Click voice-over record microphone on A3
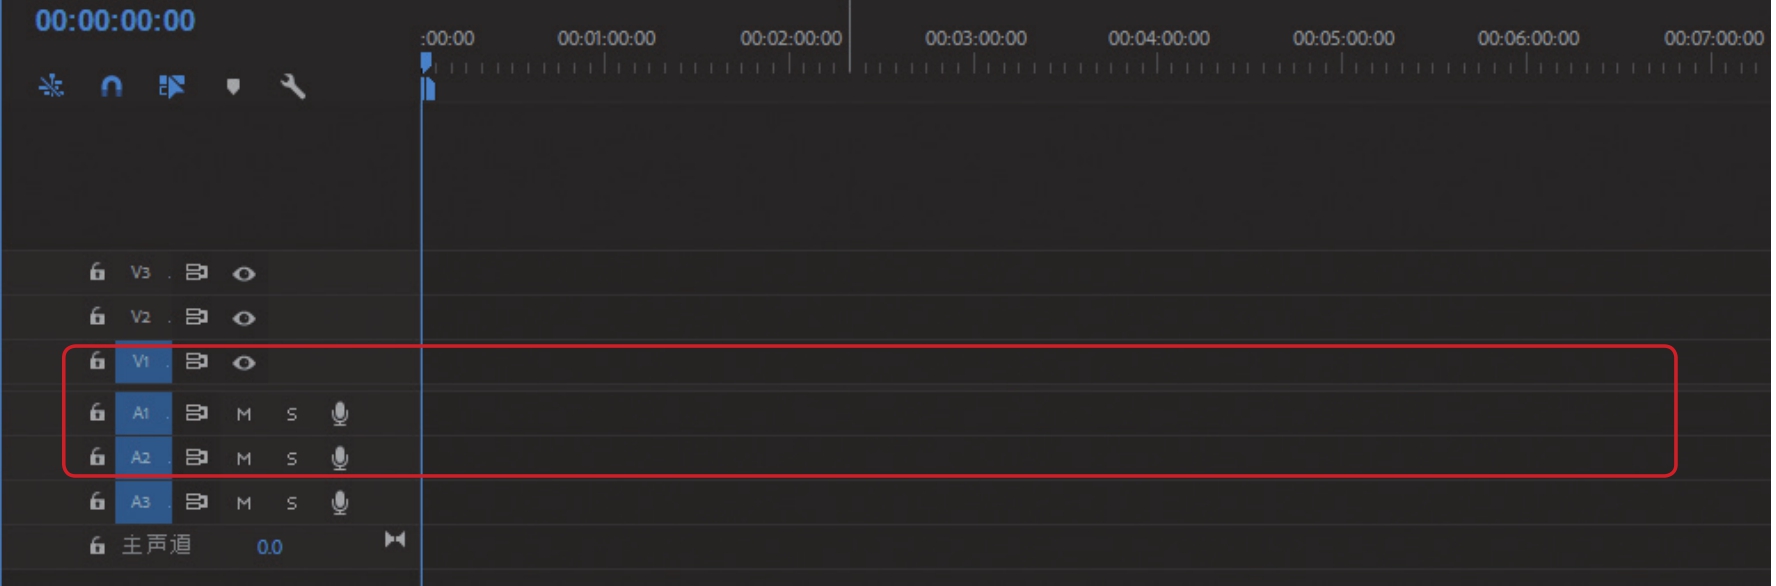 pos(340,502)
